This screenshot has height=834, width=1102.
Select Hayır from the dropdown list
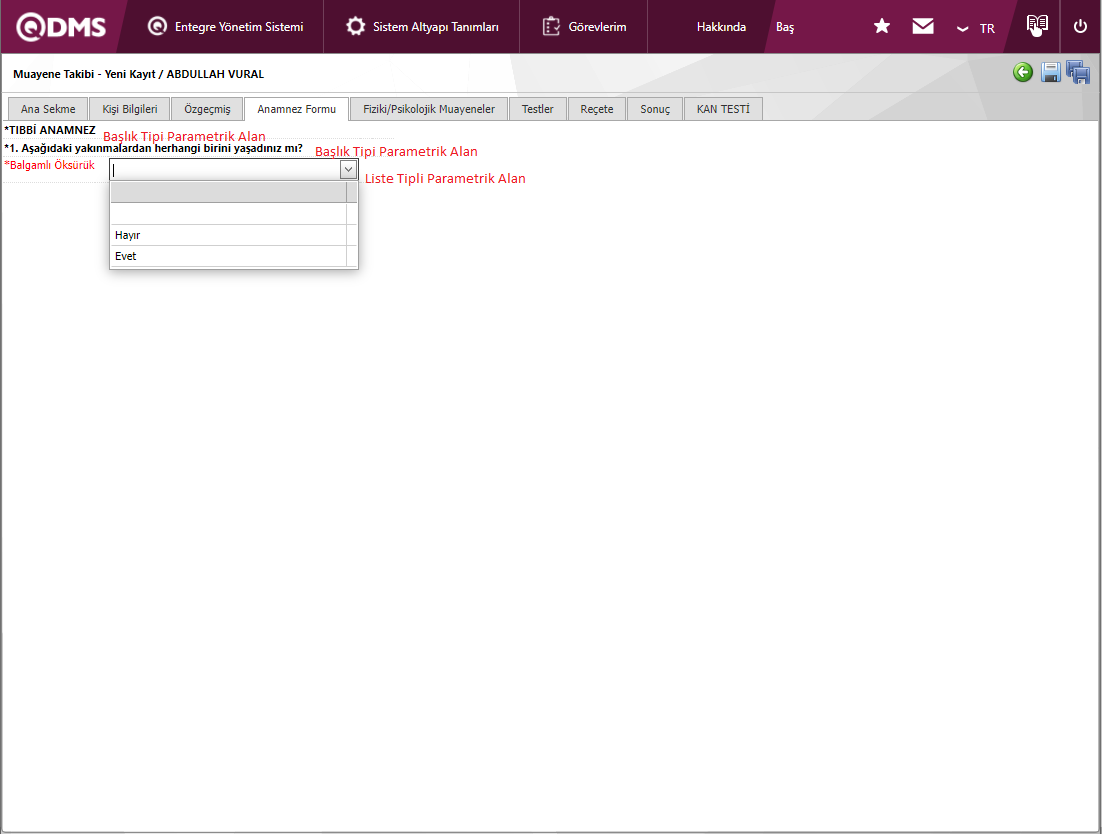(228, 235)
